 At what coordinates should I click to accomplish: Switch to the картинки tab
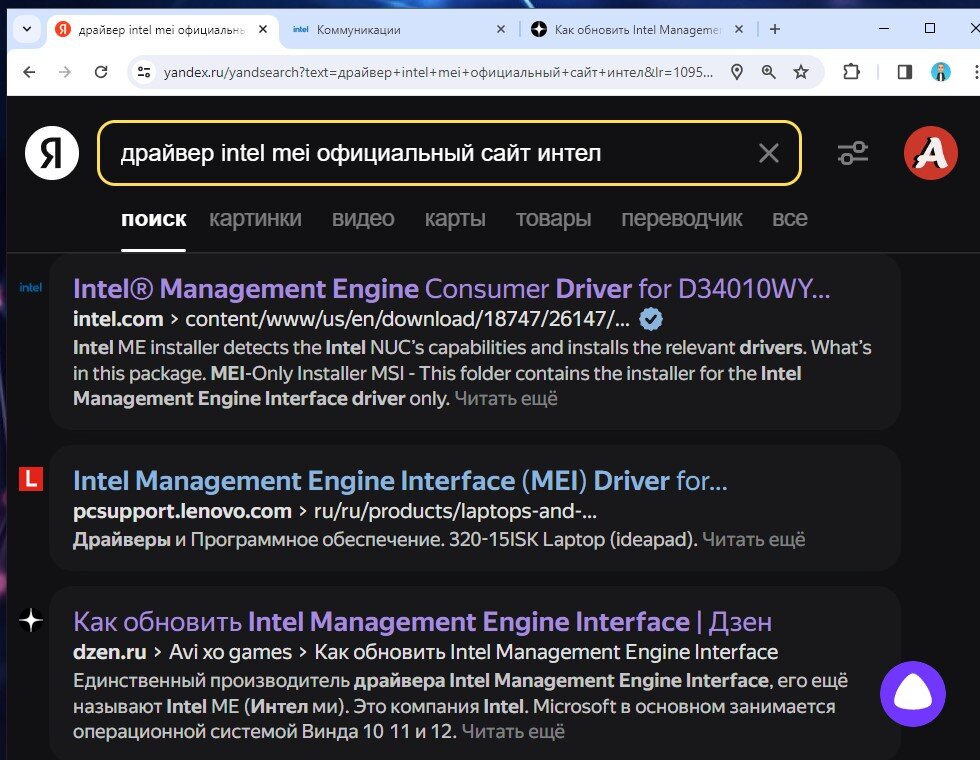pyautogui.click(x=255, y=219)
